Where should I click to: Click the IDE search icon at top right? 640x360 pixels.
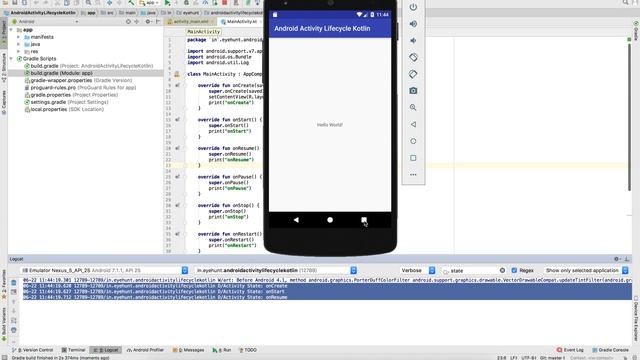(x=626, y=2)
